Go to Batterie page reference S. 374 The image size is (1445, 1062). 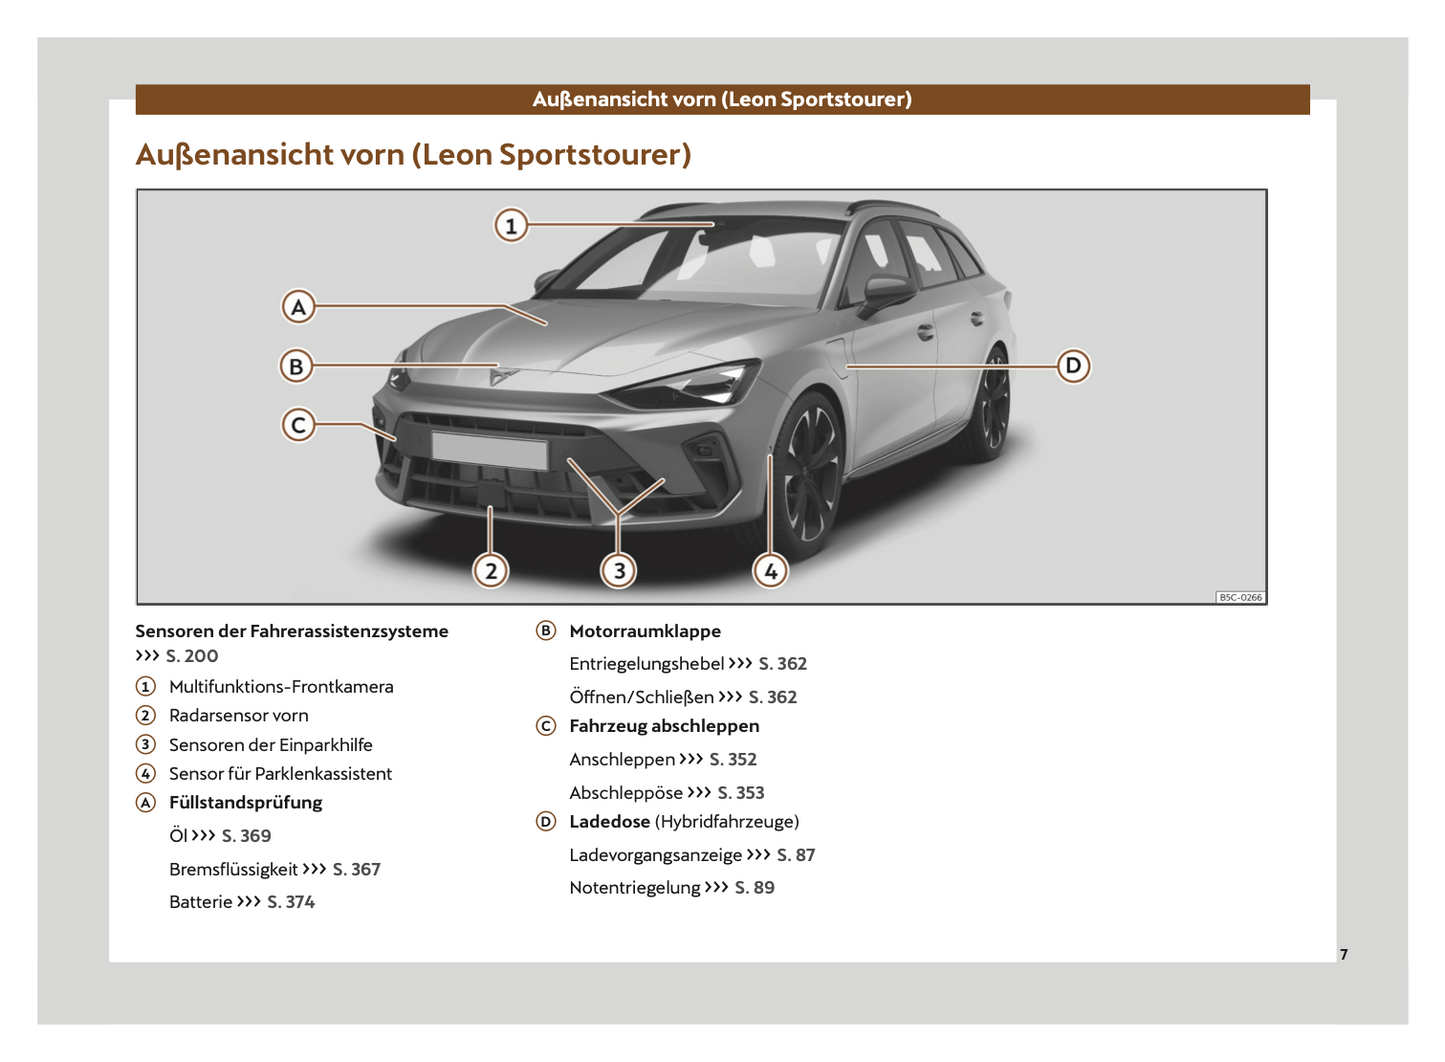pos(290,902)
